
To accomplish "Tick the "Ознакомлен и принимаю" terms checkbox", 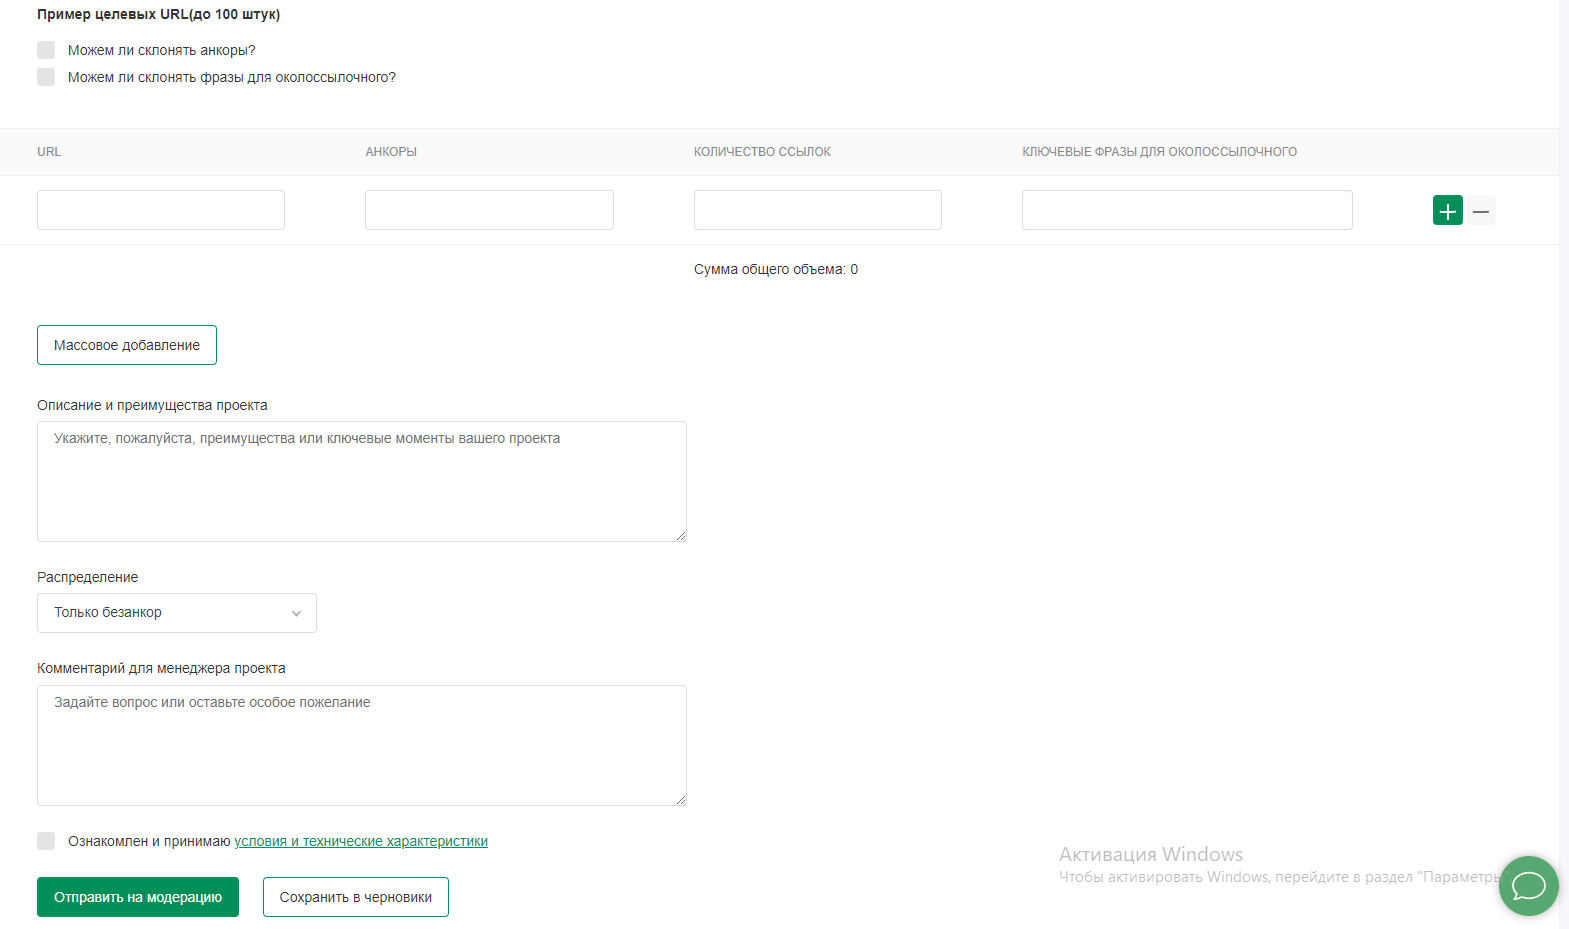I will click(46, 841).
